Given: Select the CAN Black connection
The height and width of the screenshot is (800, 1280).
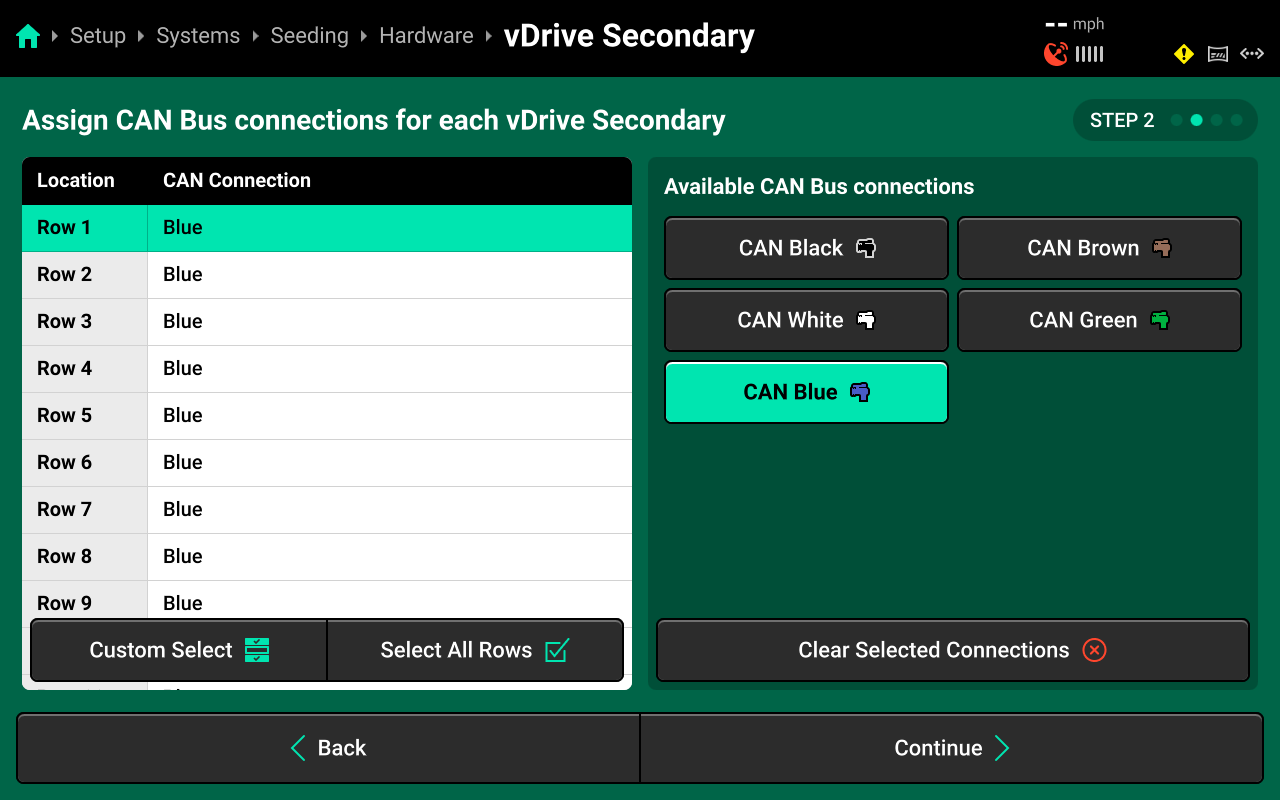Looking at the screenshot, I should (806, 248).
